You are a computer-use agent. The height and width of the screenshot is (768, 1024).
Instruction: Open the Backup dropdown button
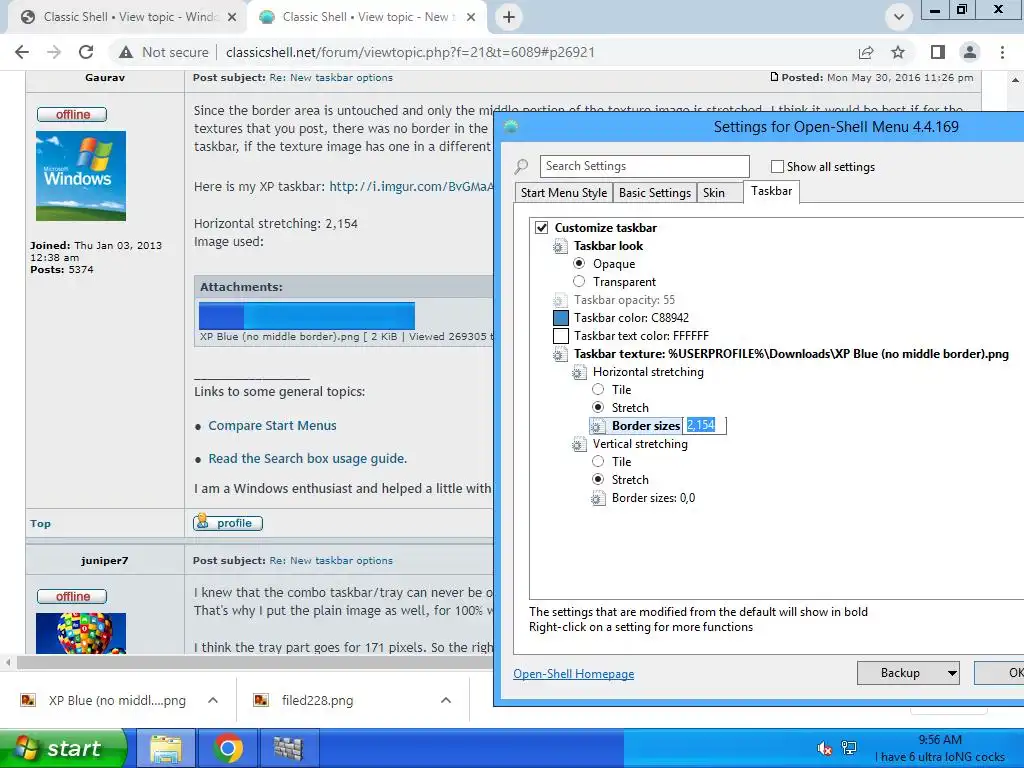point(908,673)
